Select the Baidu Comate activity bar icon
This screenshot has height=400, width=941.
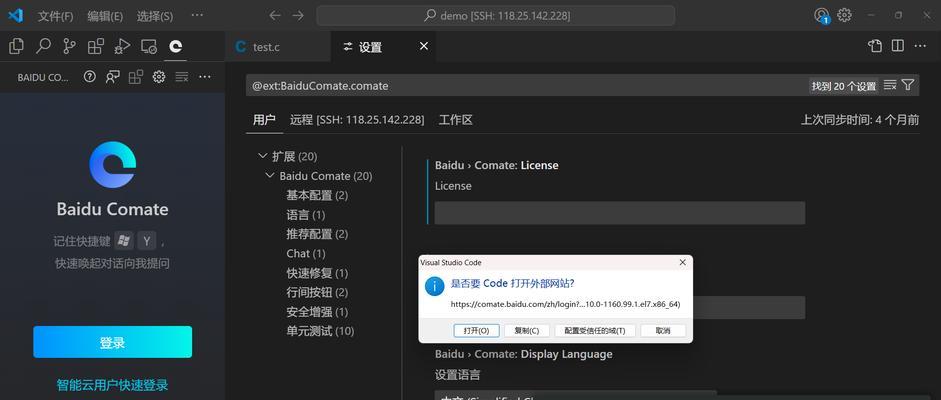pyautogui.click(x=176, y=46)
